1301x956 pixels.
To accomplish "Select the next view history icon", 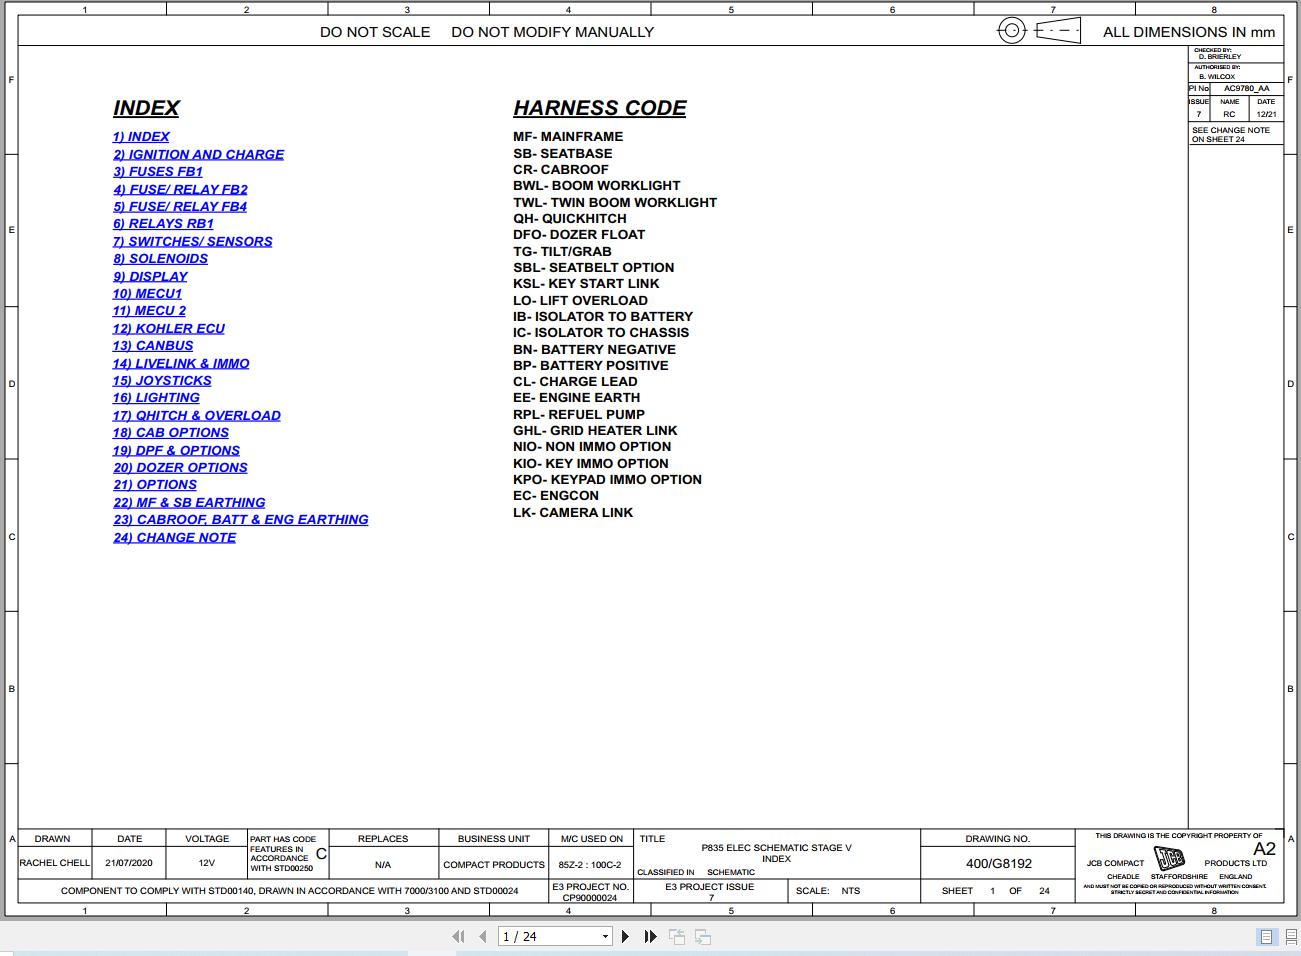I will coord(702,936).
